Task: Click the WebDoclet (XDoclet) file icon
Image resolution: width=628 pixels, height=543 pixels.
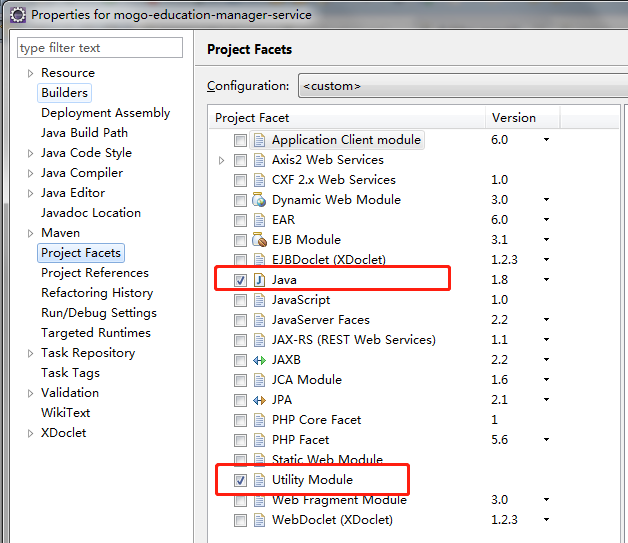Action: [x=259, y=520]
